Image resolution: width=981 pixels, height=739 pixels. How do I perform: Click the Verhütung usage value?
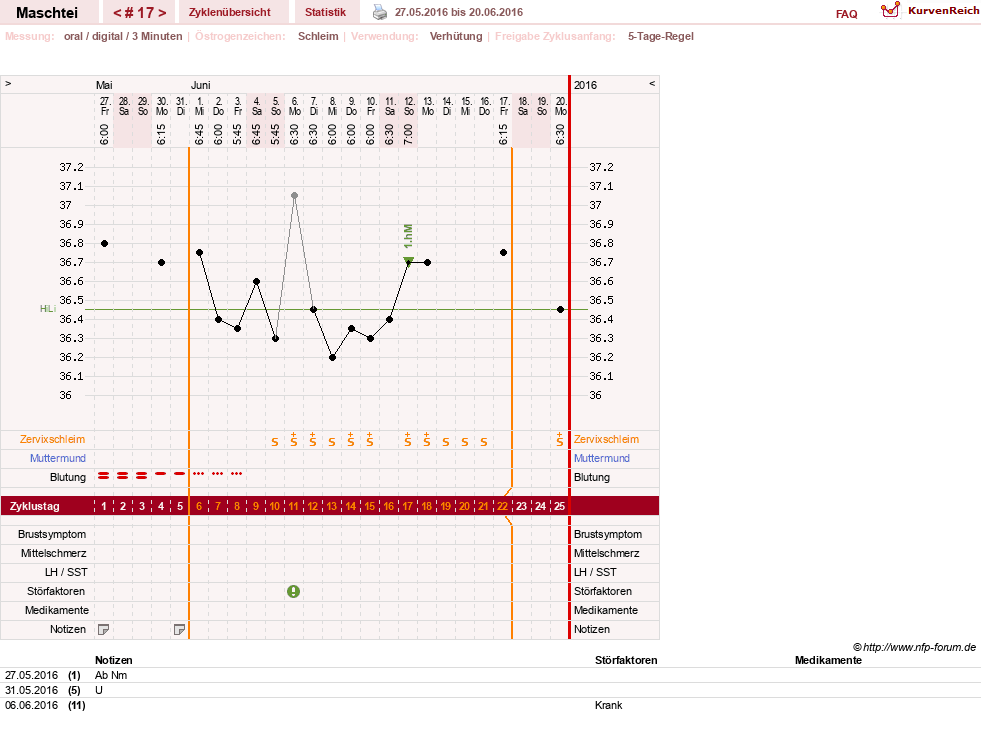(x=456, y=36)
